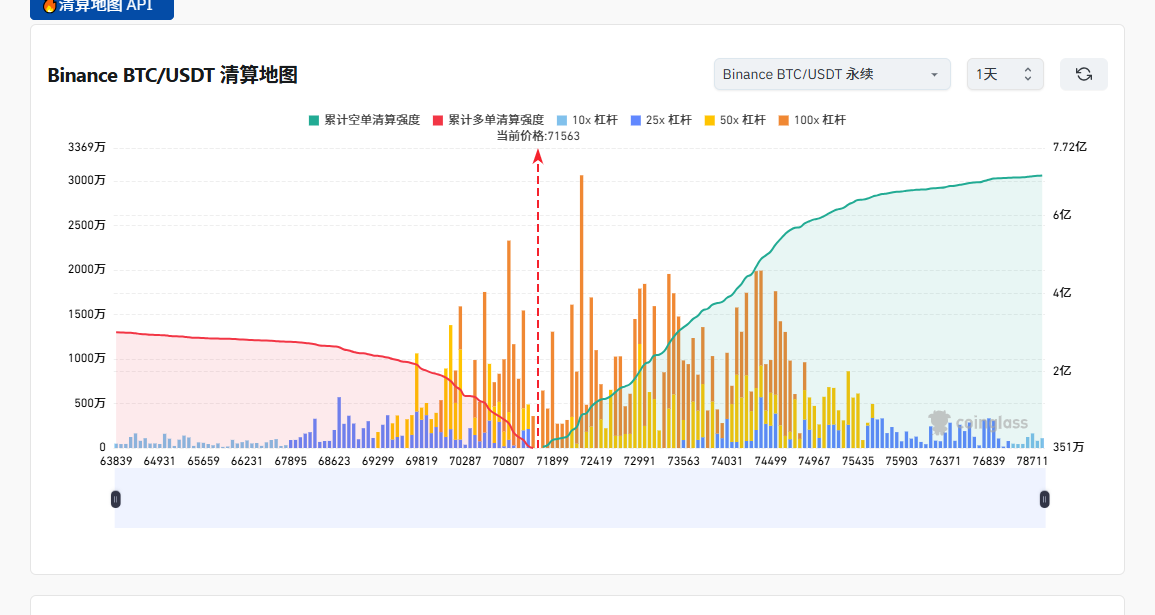
Task: Click the right zoom range slider handle
Action: [1045, 499]
